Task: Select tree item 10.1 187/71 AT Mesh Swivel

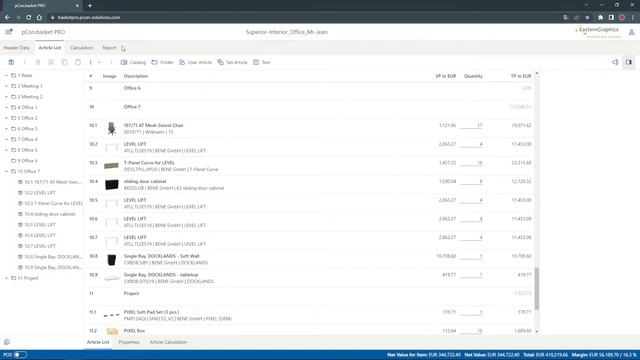Action: point(50,182)
